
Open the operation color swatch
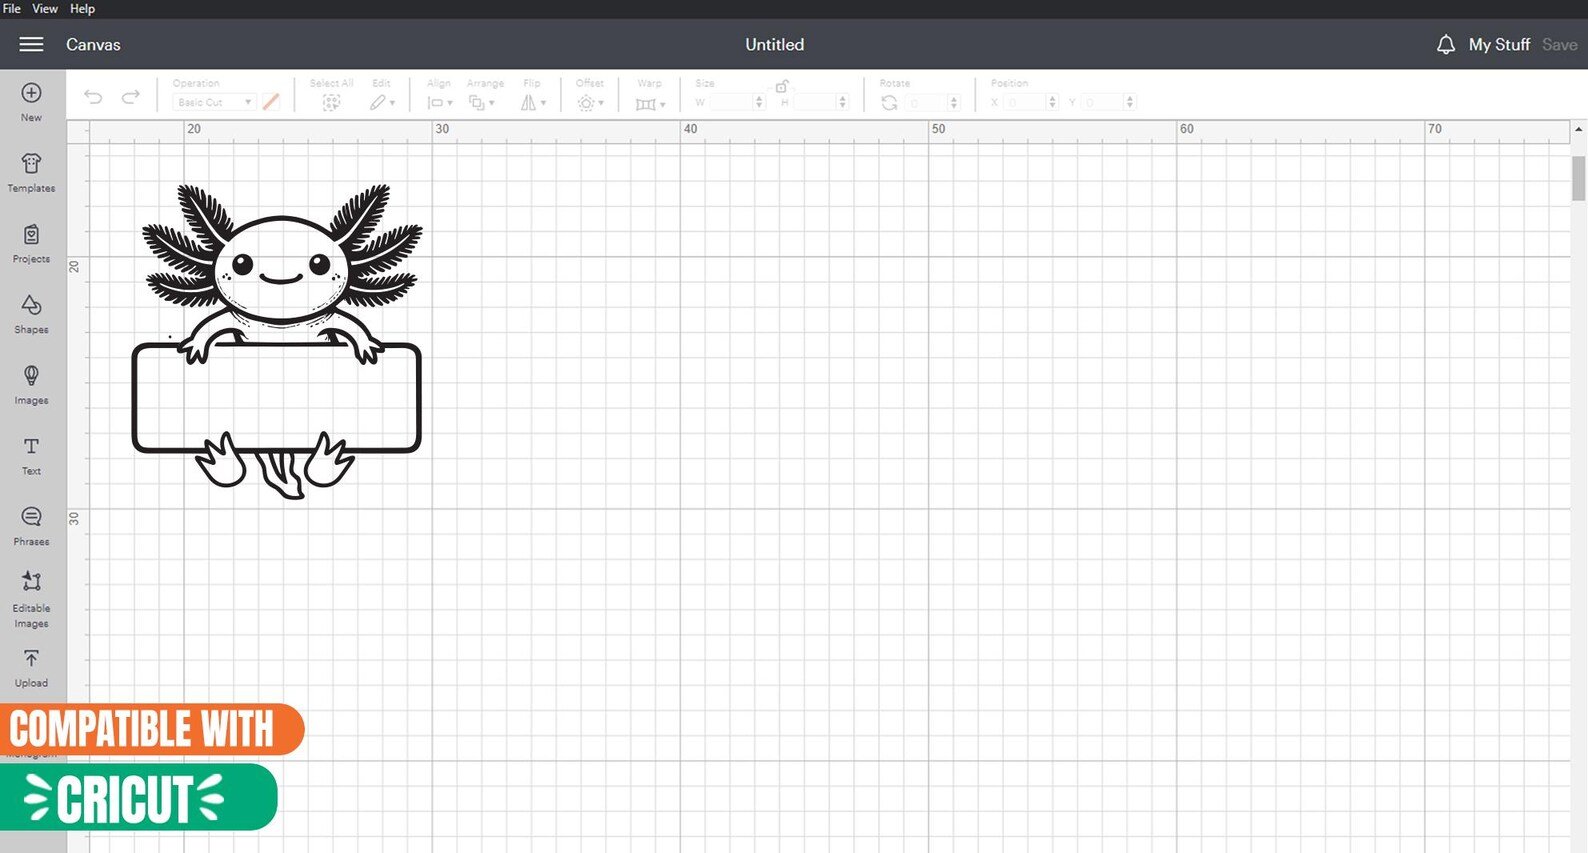(x=271, y=102)
